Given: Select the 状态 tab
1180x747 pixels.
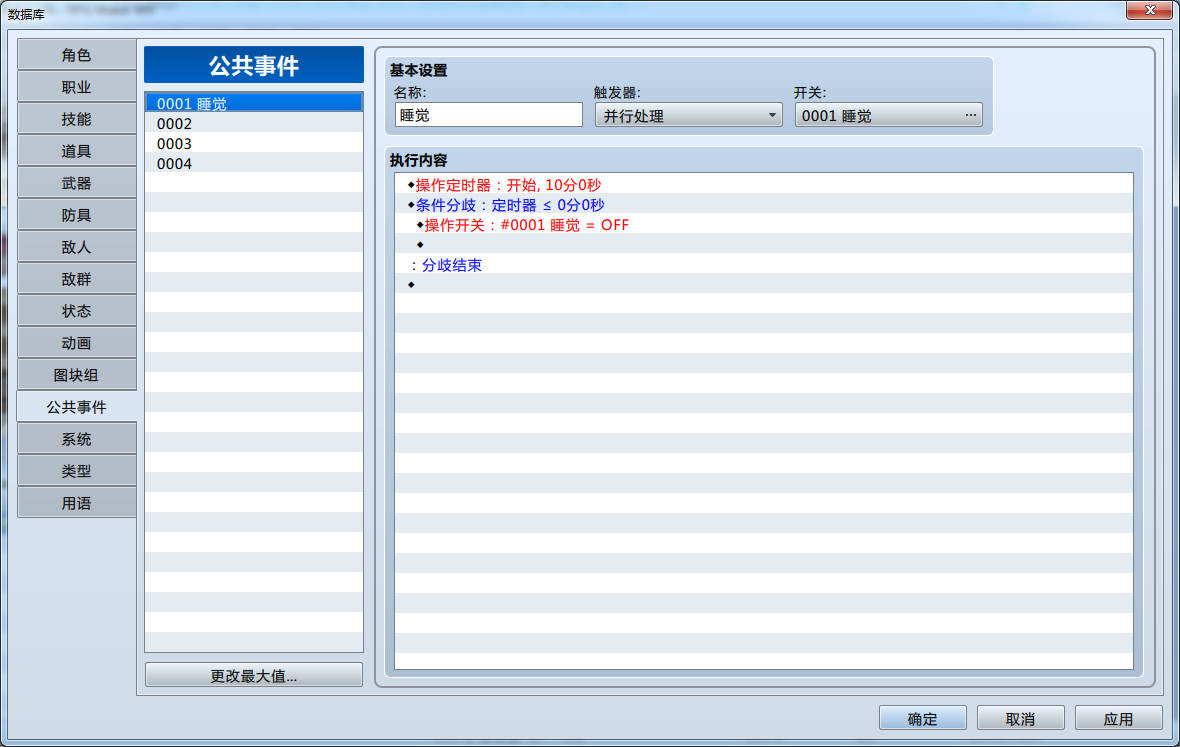Looking at the screenshot, I should 76,311.
